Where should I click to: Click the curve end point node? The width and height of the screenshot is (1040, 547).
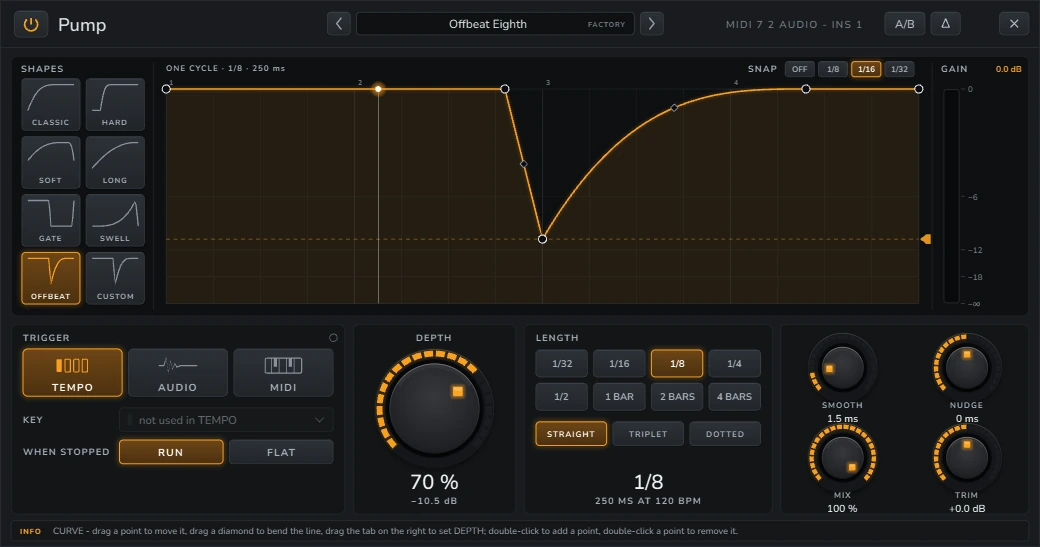click(919, 89)
